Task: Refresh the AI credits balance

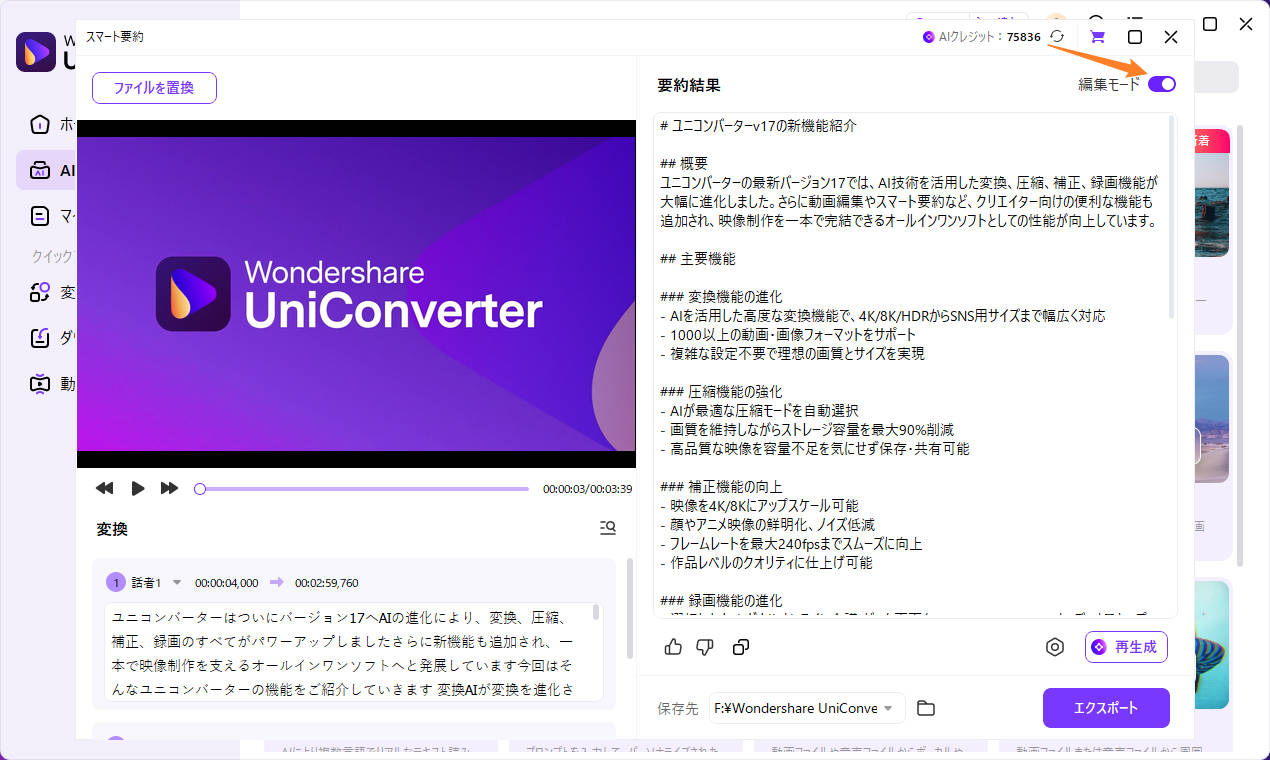Action: (x=1057, y=37)
